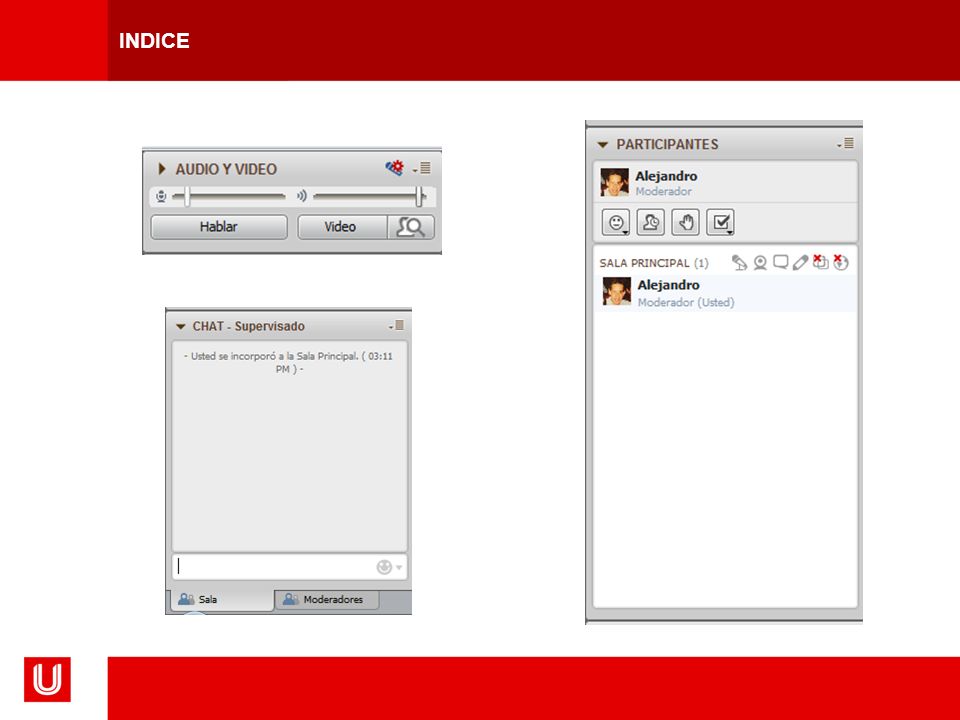Switch to the Sala chat tab
The width and height of the screenshot is (960, 720).
221,599
